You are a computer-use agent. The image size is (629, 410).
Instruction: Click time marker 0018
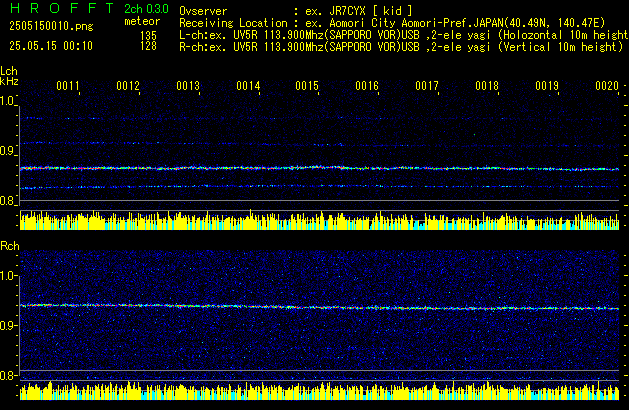click(487, 86)
